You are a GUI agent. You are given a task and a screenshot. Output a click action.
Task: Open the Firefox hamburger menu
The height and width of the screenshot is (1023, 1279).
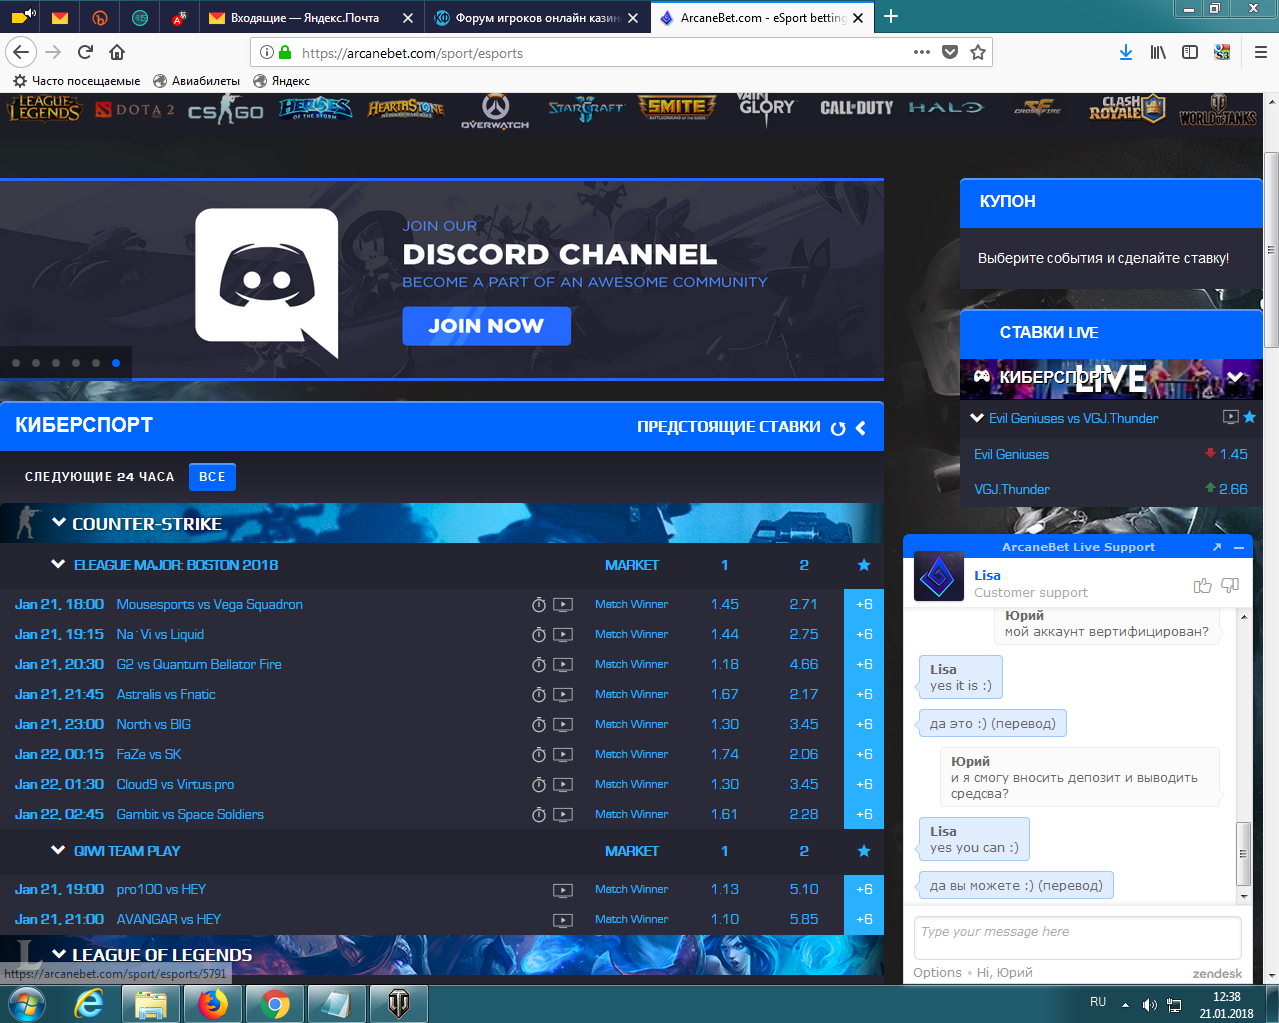[x=1261, y=52]
